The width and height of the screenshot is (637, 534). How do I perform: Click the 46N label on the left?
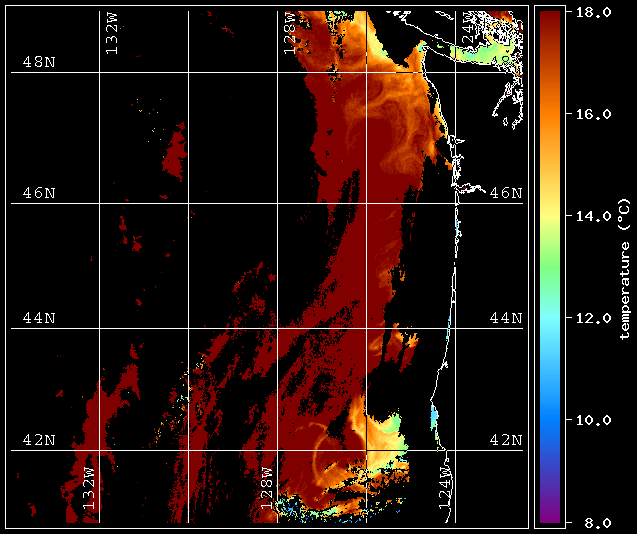[39, 192]
